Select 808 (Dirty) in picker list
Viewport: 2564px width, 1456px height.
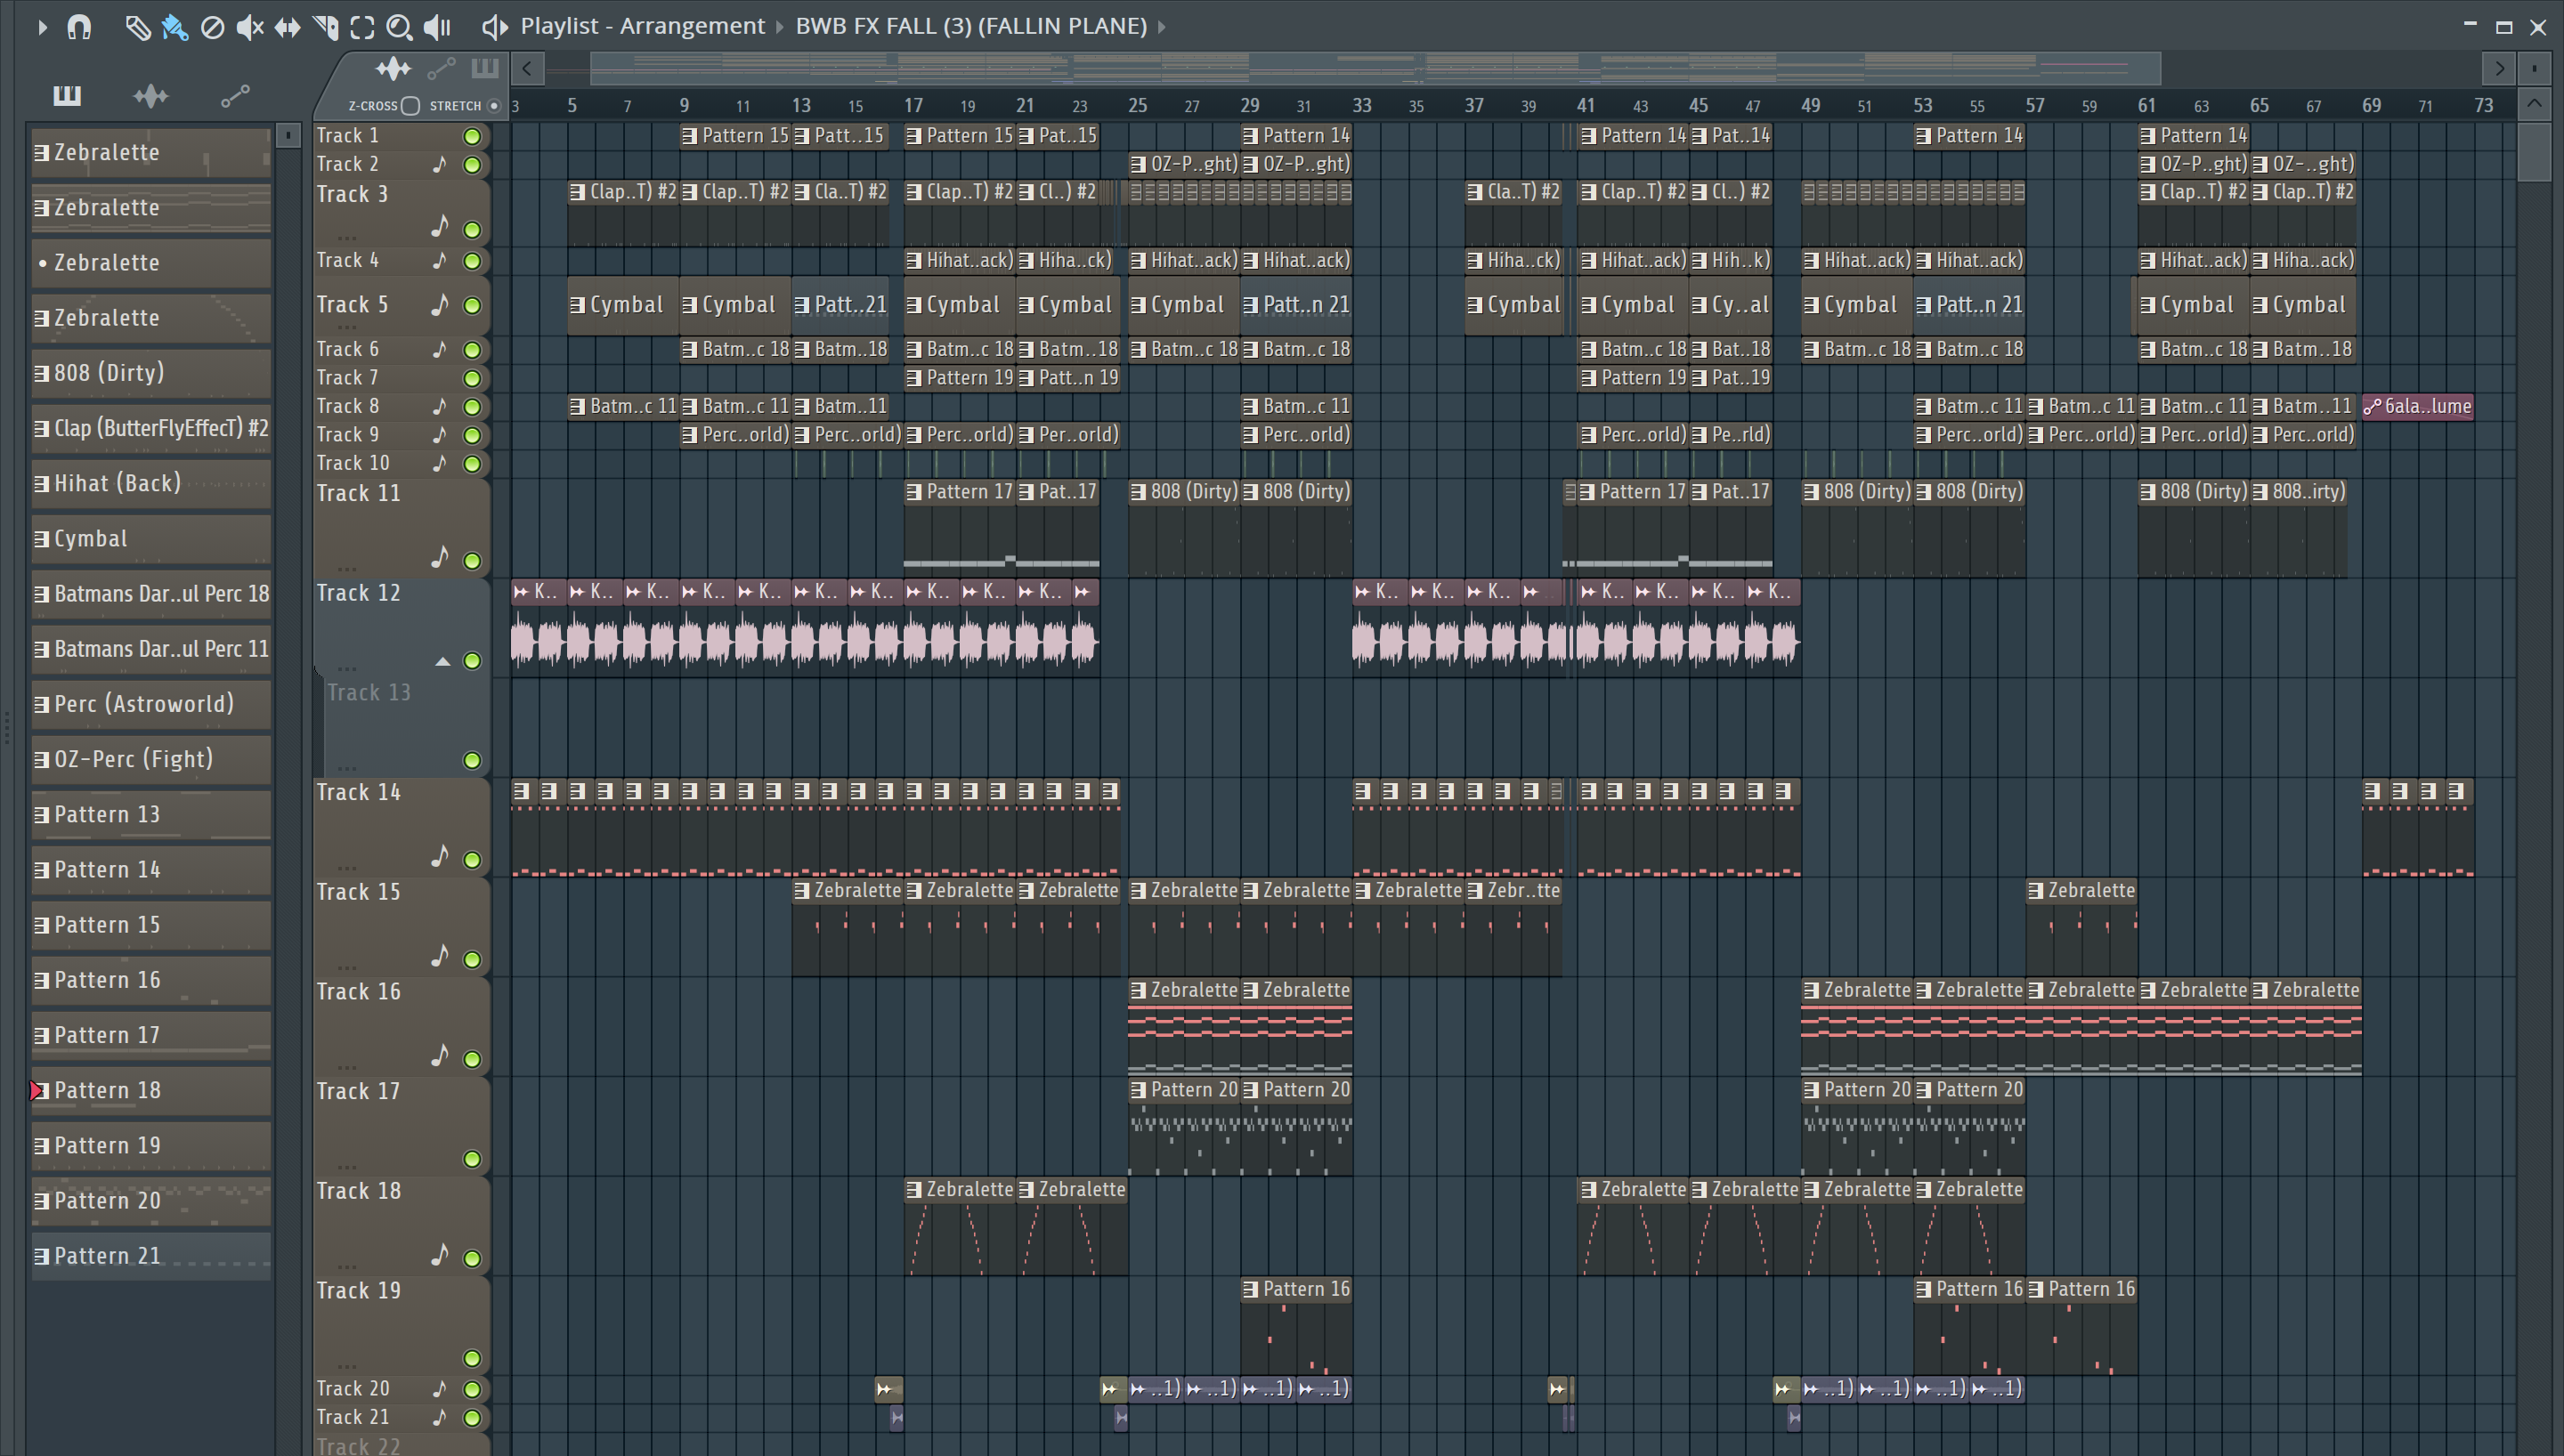[x=151, y=373]
